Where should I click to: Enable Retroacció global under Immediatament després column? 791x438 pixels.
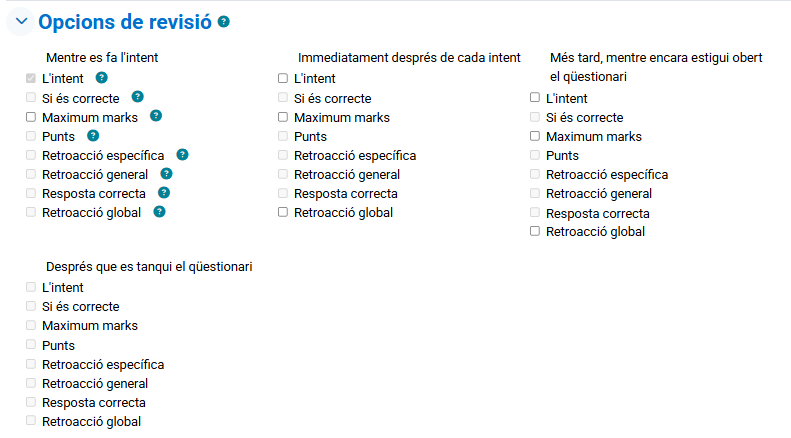[x=283, y=212]
